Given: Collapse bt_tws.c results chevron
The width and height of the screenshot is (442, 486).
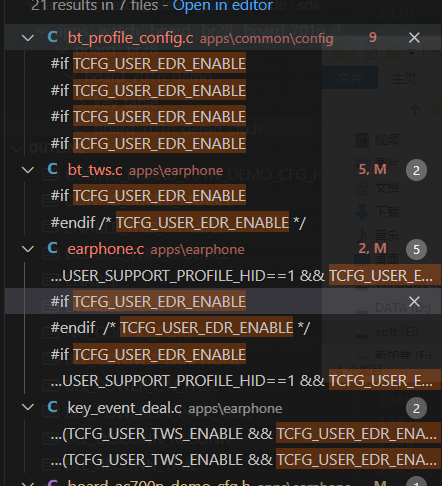Looking at the screenshot, I should click(28, 170).
